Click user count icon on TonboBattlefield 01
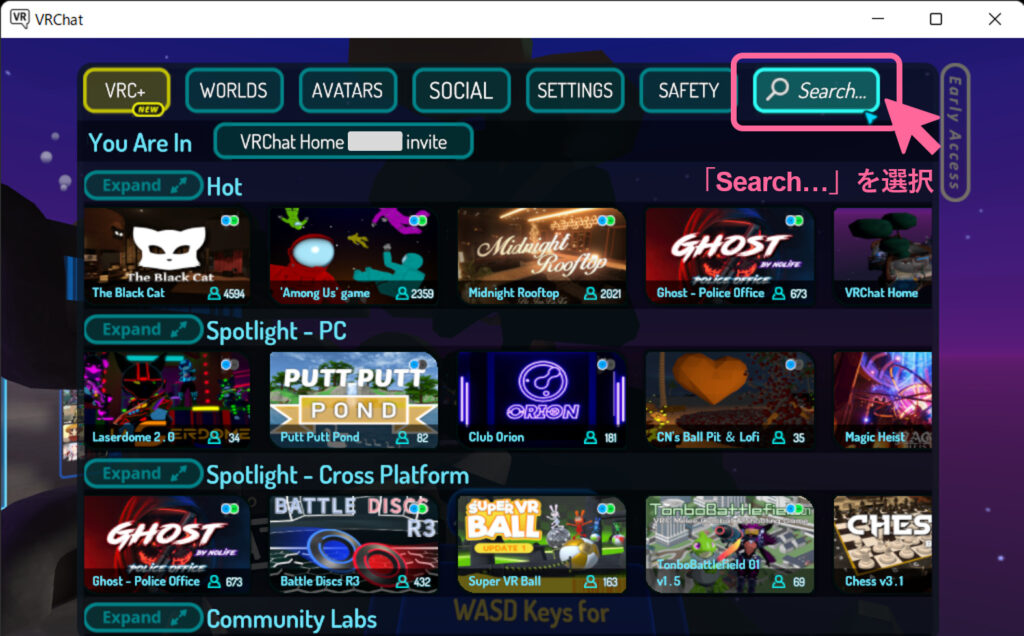The width and height of the screenshot is (1024, 636). [778, 581]
